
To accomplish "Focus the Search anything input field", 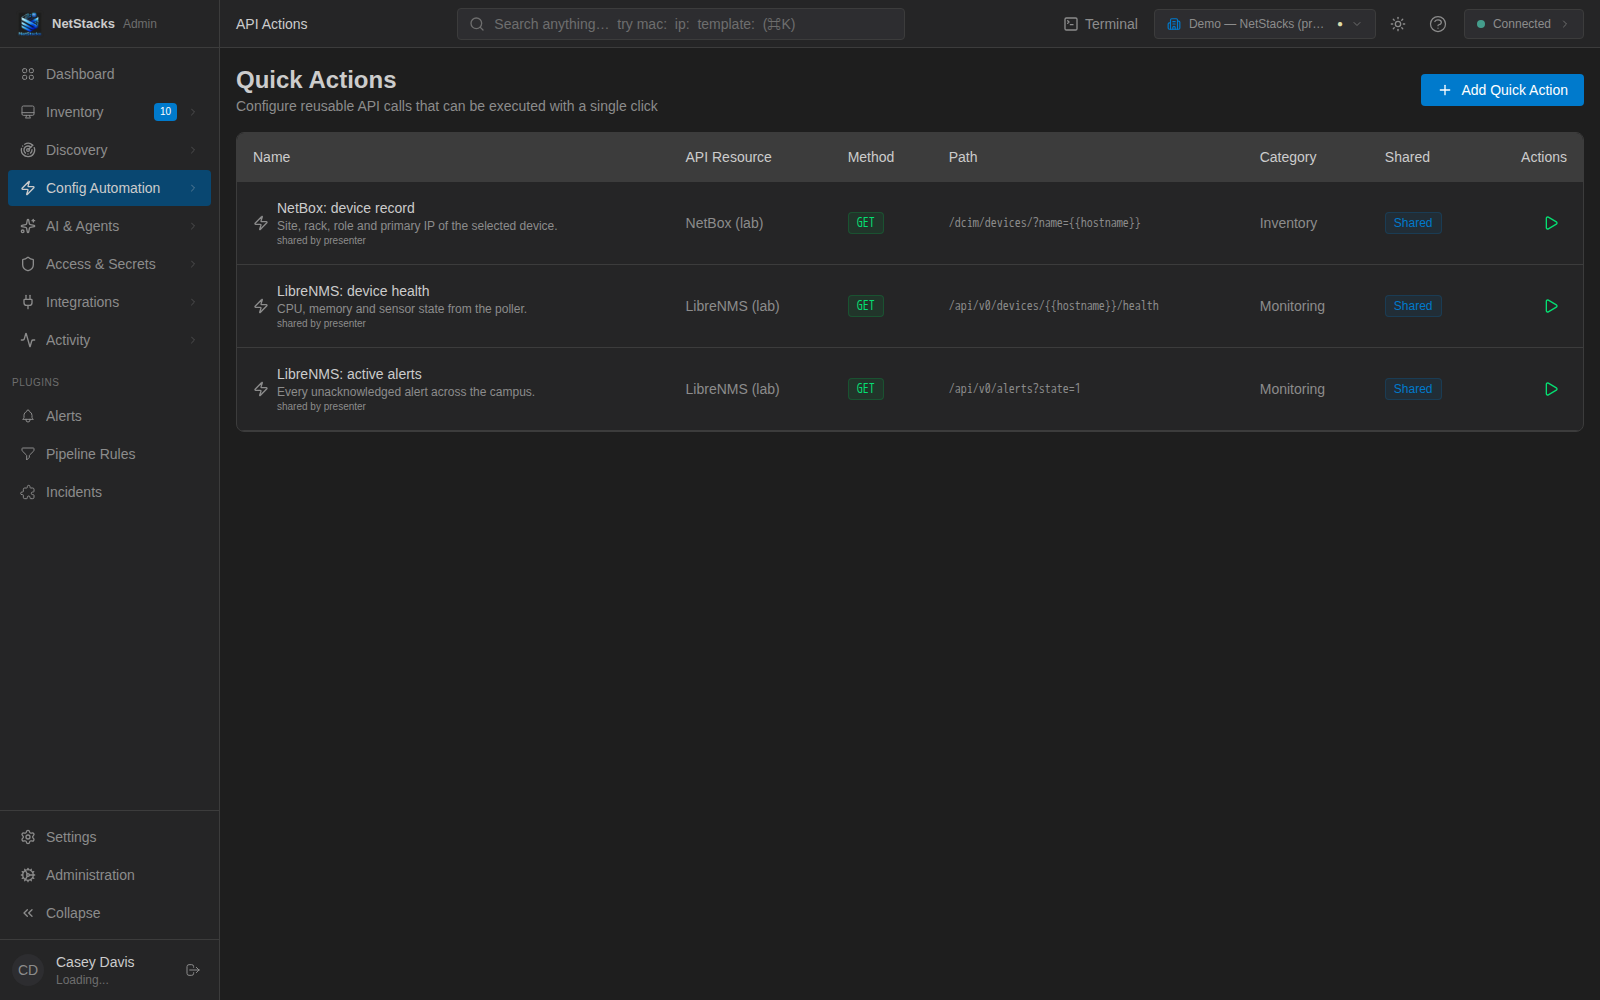I will click(681, 24).
